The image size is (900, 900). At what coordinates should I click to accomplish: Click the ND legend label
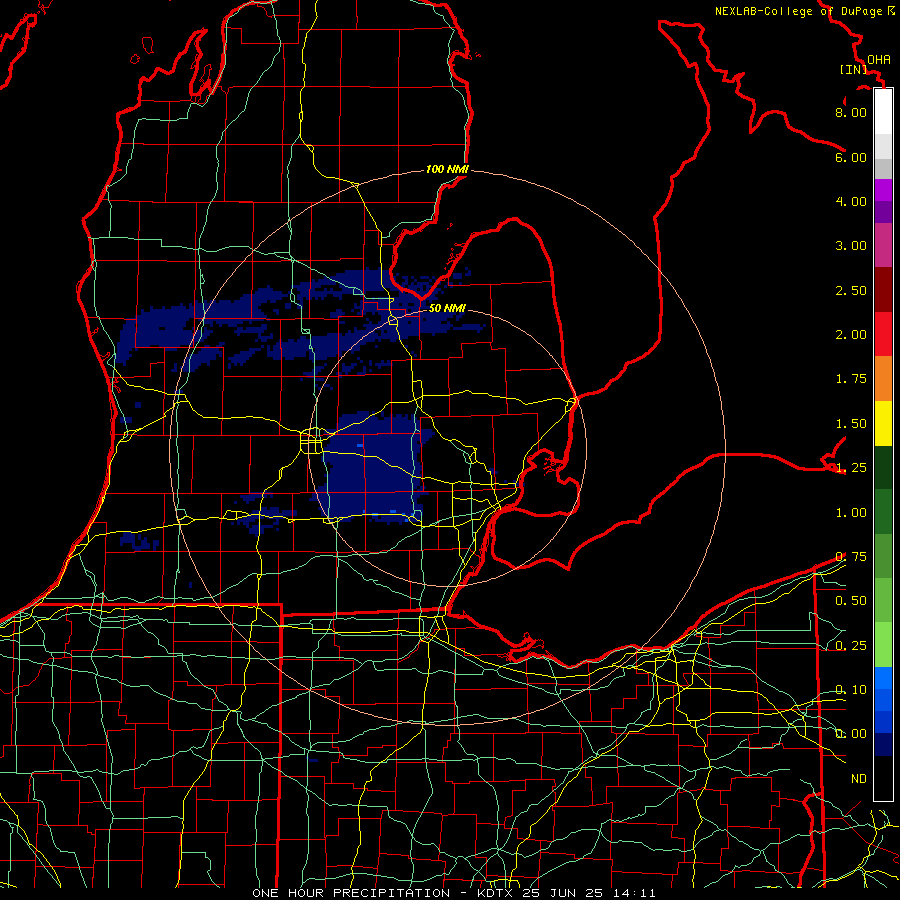pyautogui.click(x=859, y=779)
